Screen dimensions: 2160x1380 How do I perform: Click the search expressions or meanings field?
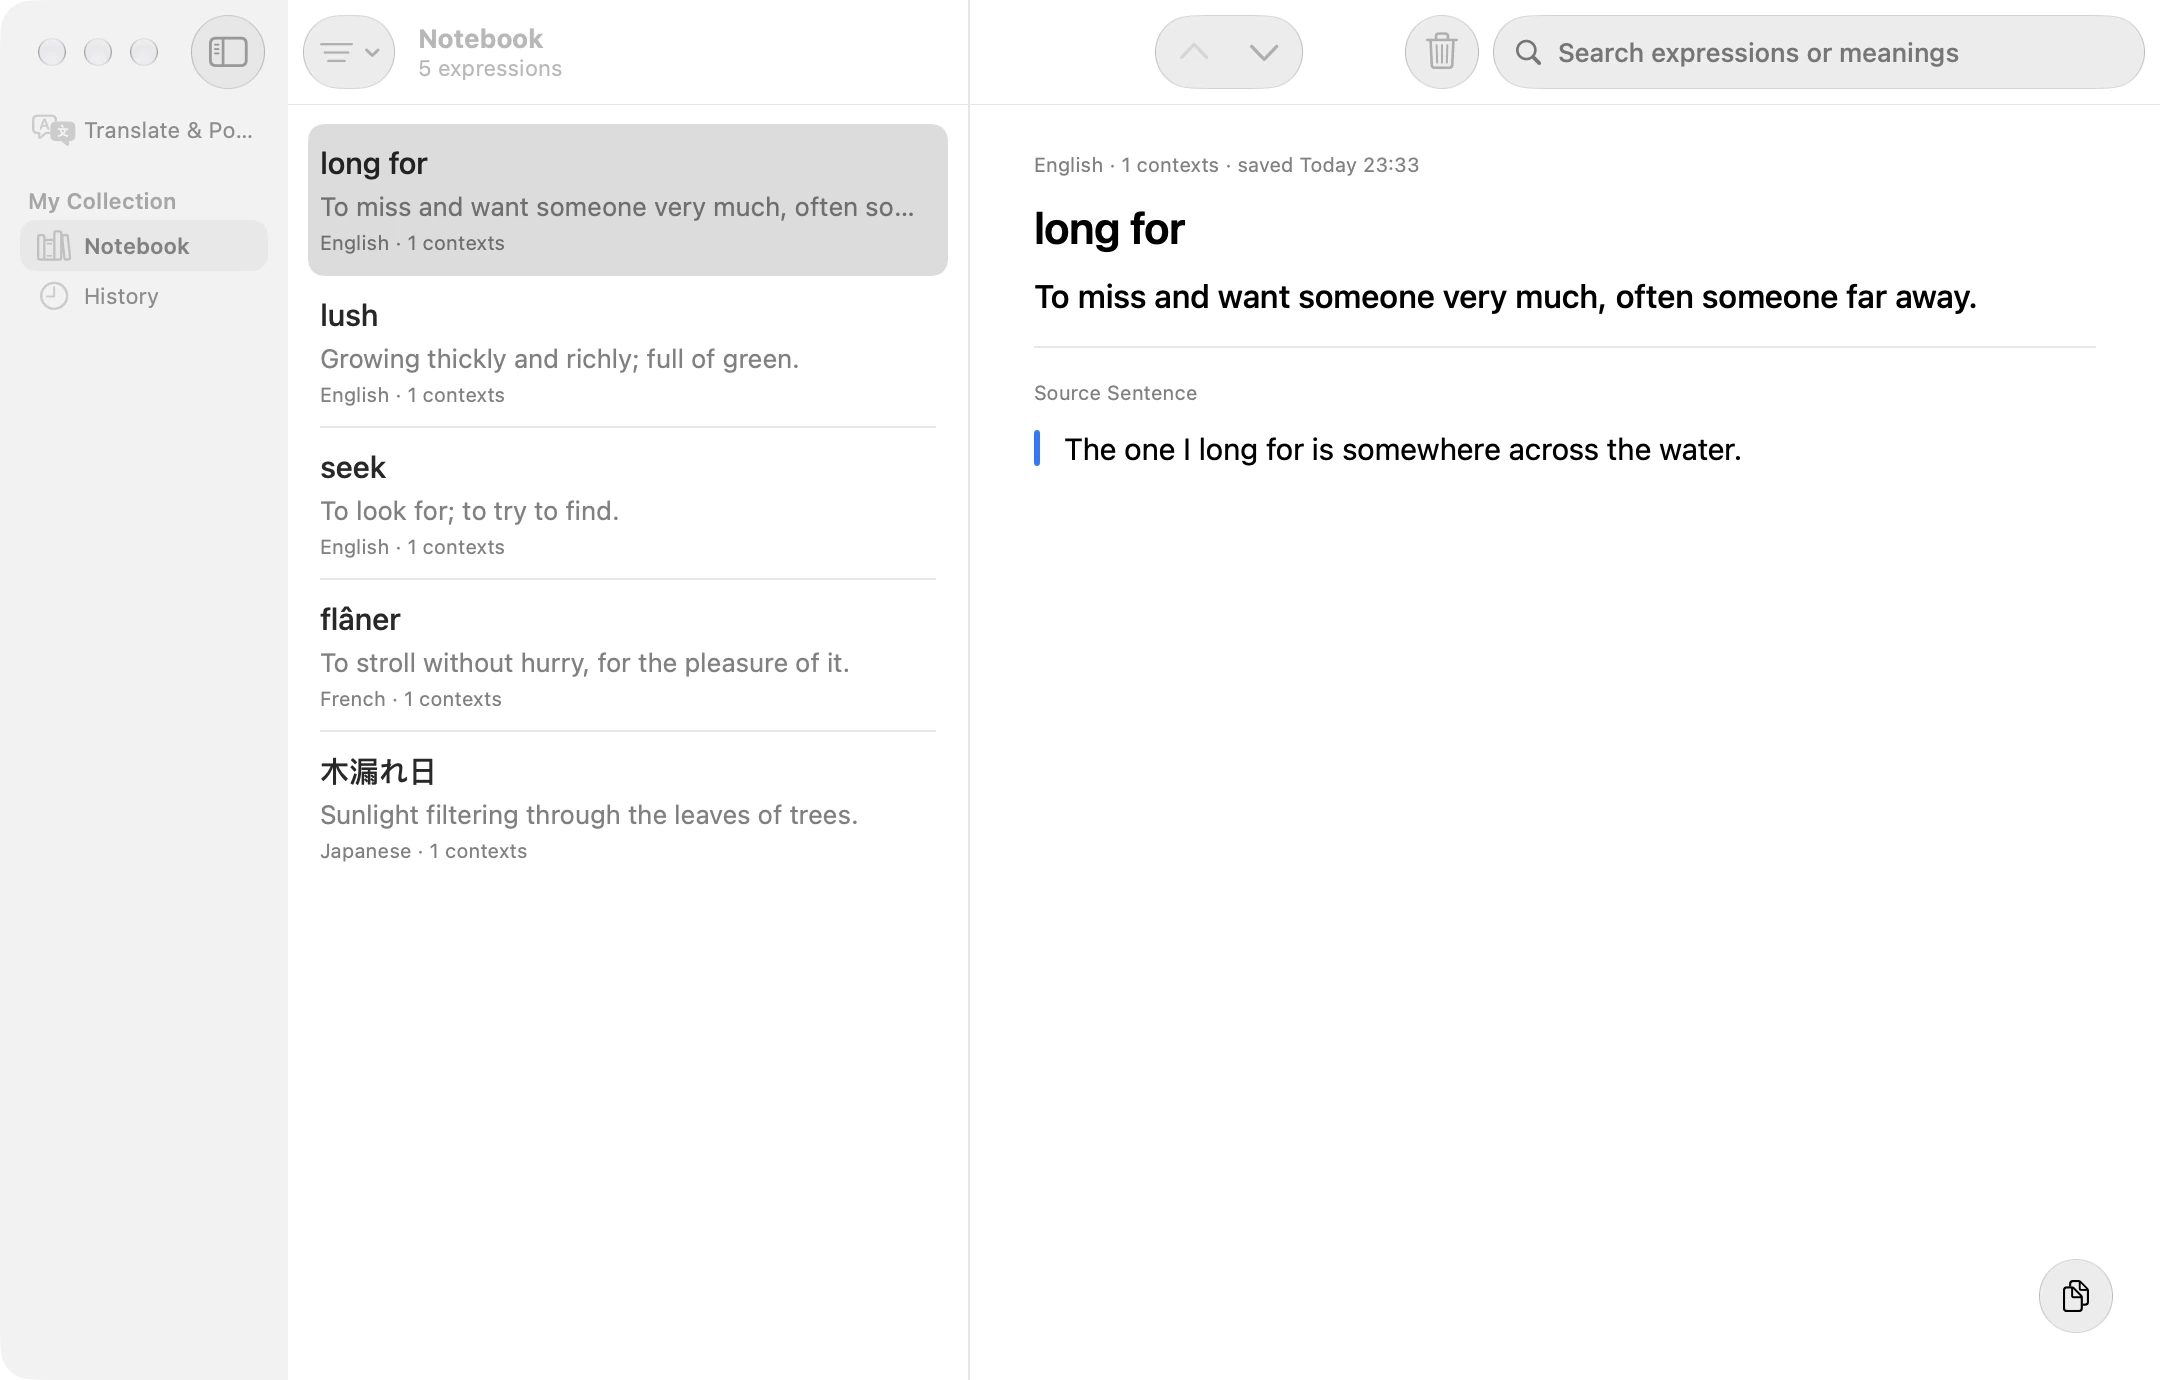(x=1818, y=52)
